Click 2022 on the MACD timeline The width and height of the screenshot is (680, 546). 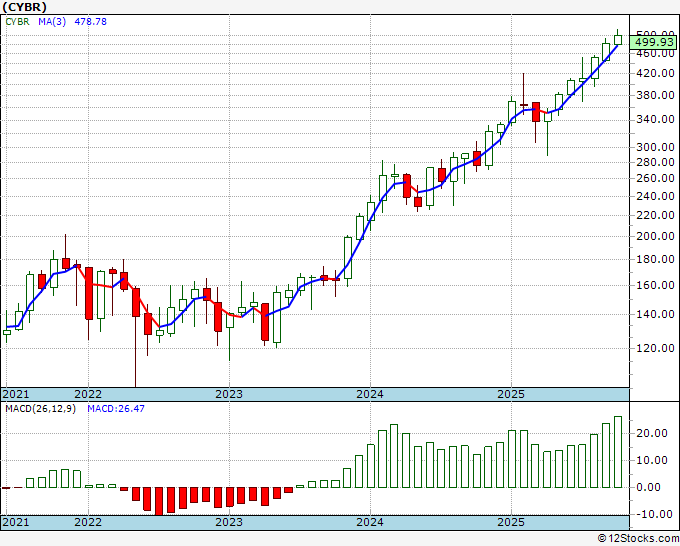[88, 522]
